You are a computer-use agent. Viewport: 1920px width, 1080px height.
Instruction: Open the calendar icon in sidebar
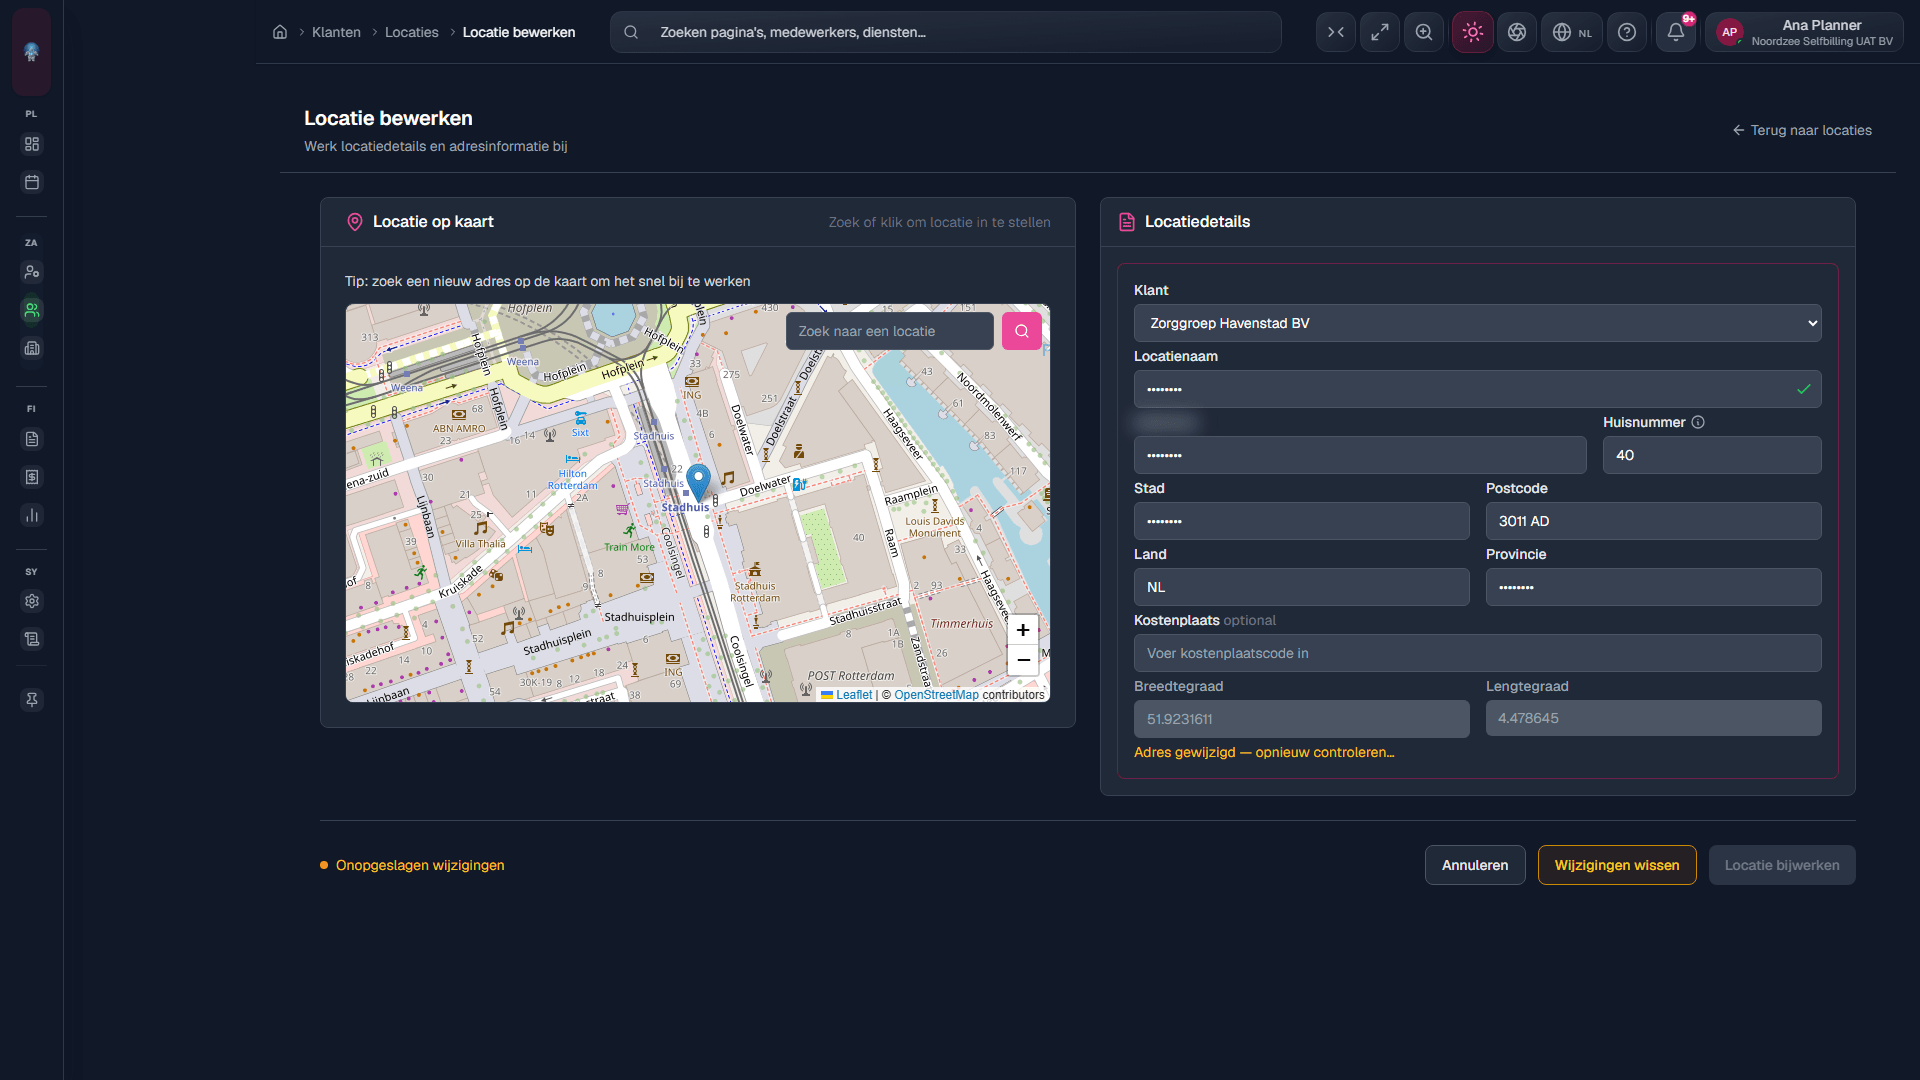coord(32,182)
